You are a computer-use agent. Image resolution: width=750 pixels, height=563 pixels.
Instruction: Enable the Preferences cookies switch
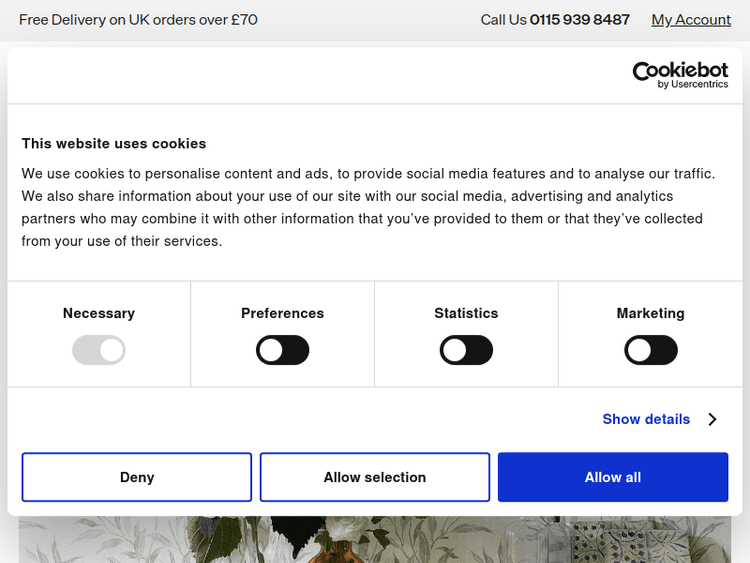tap(283, 350)
